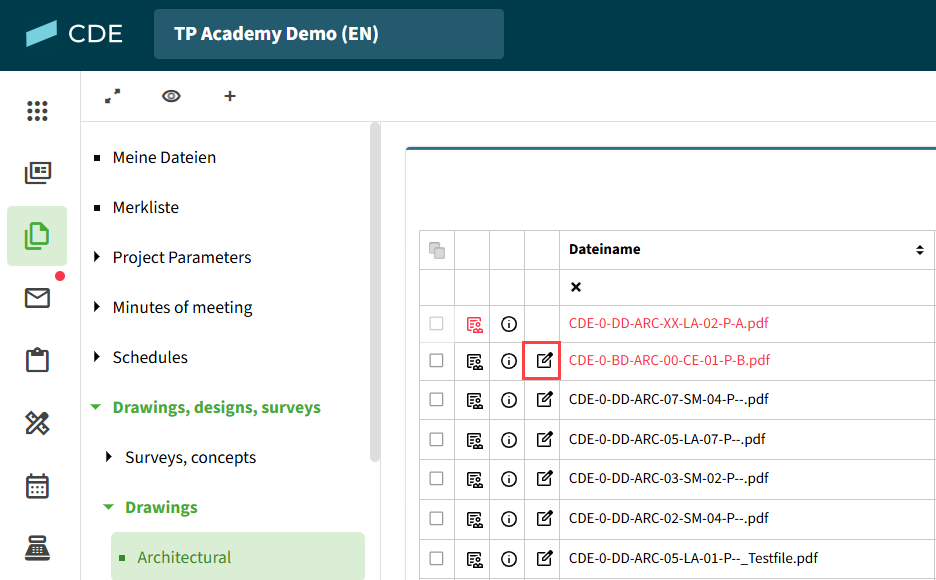This screenshot has height=580, width=936.
Task: Tick the checkbox for CDE-0-DD-ARC-03-SM-02-P--.pdf
Action: pyautogui.click(x=436, y=479)
